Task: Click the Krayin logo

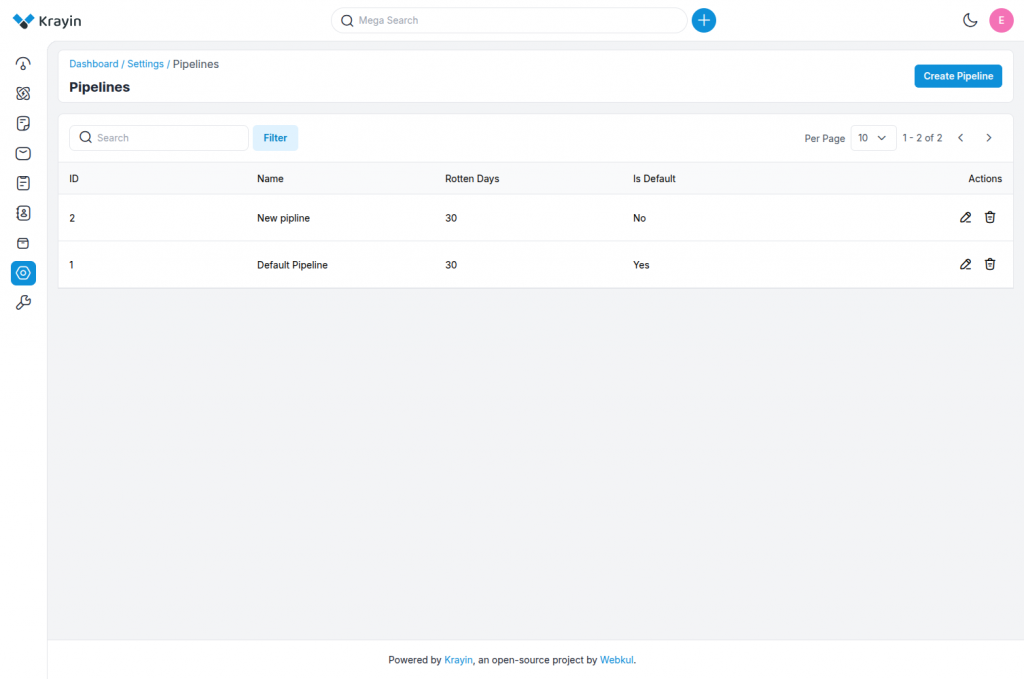Action: tap(47, 21)
